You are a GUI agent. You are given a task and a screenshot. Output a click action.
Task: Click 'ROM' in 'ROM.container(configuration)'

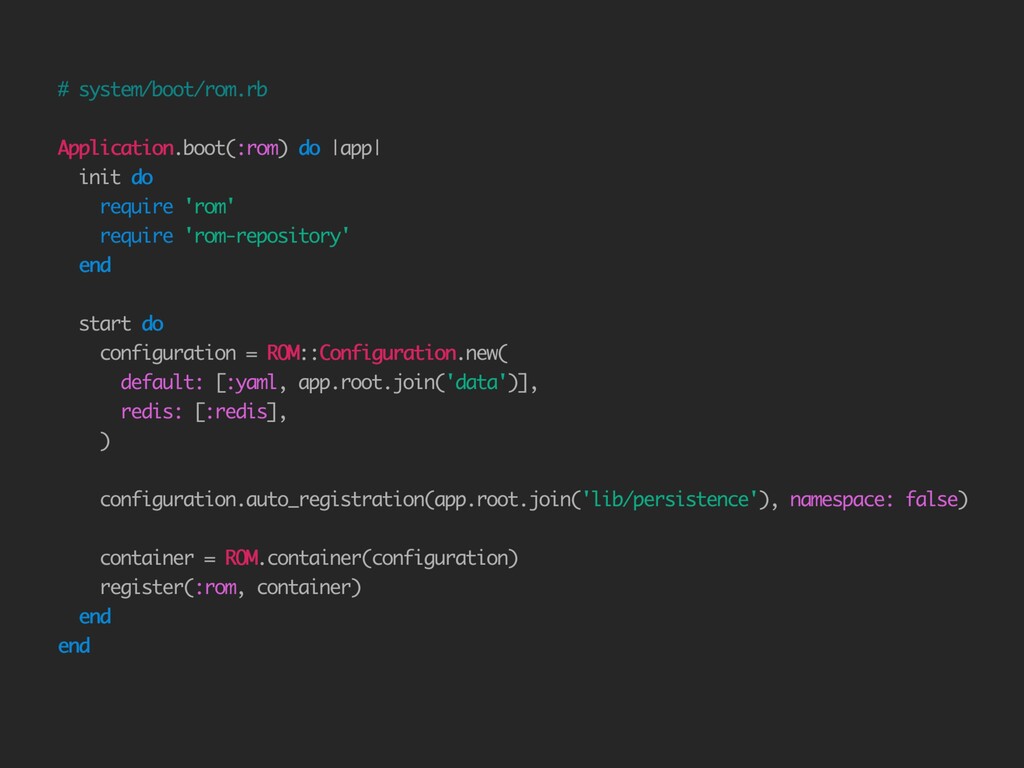click(x=242, y=558)
